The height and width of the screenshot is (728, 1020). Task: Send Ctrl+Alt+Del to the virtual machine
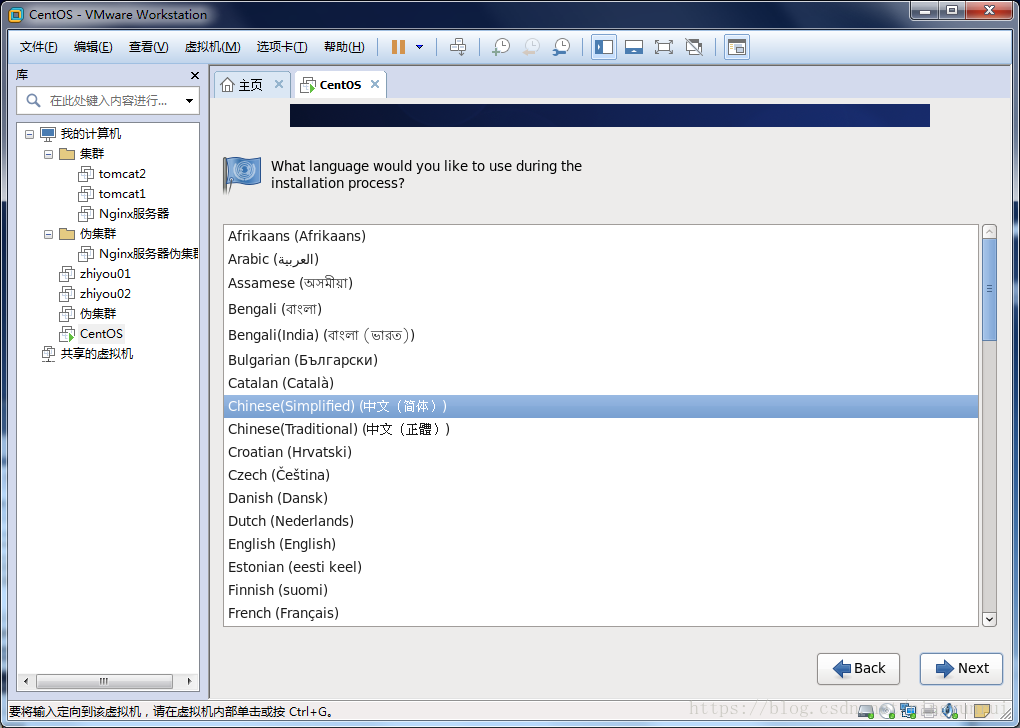pos(458,47)
